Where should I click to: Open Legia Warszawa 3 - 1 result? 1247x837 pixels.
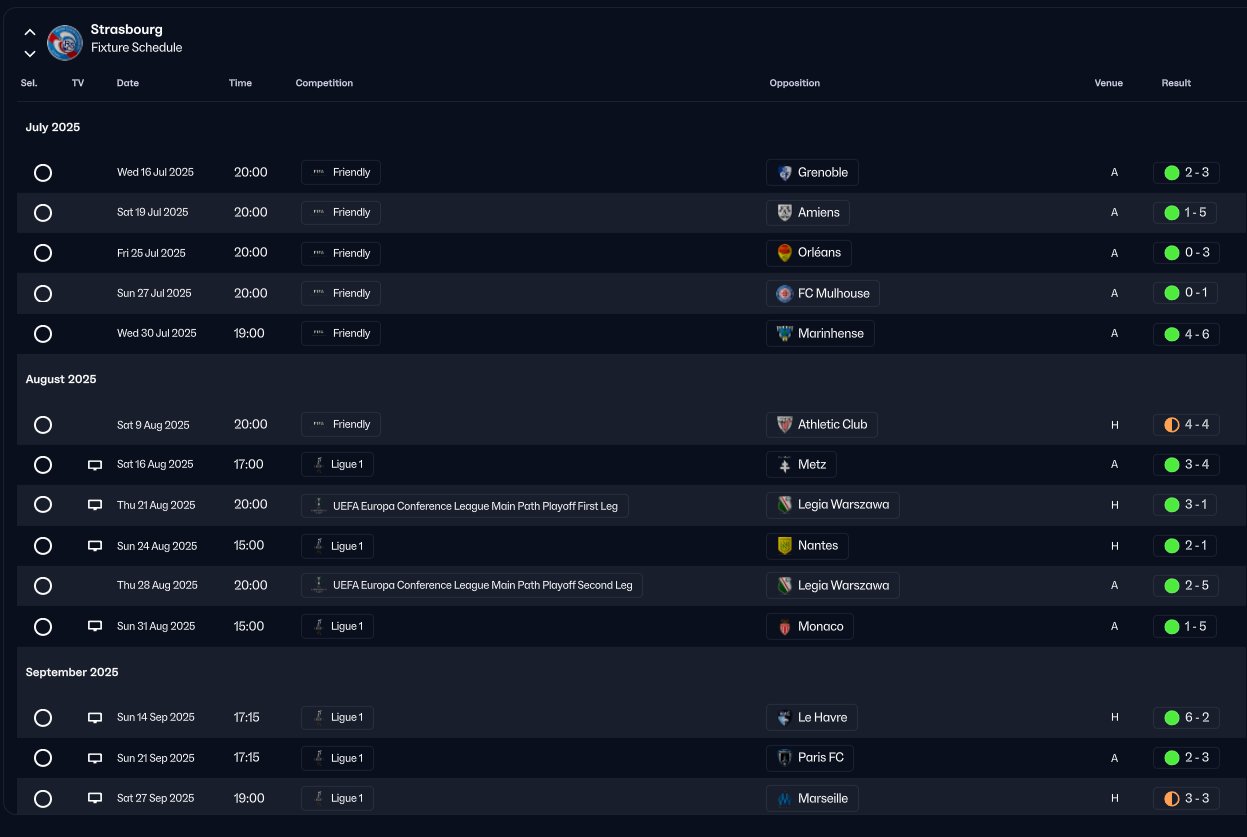pos(1186,505)
